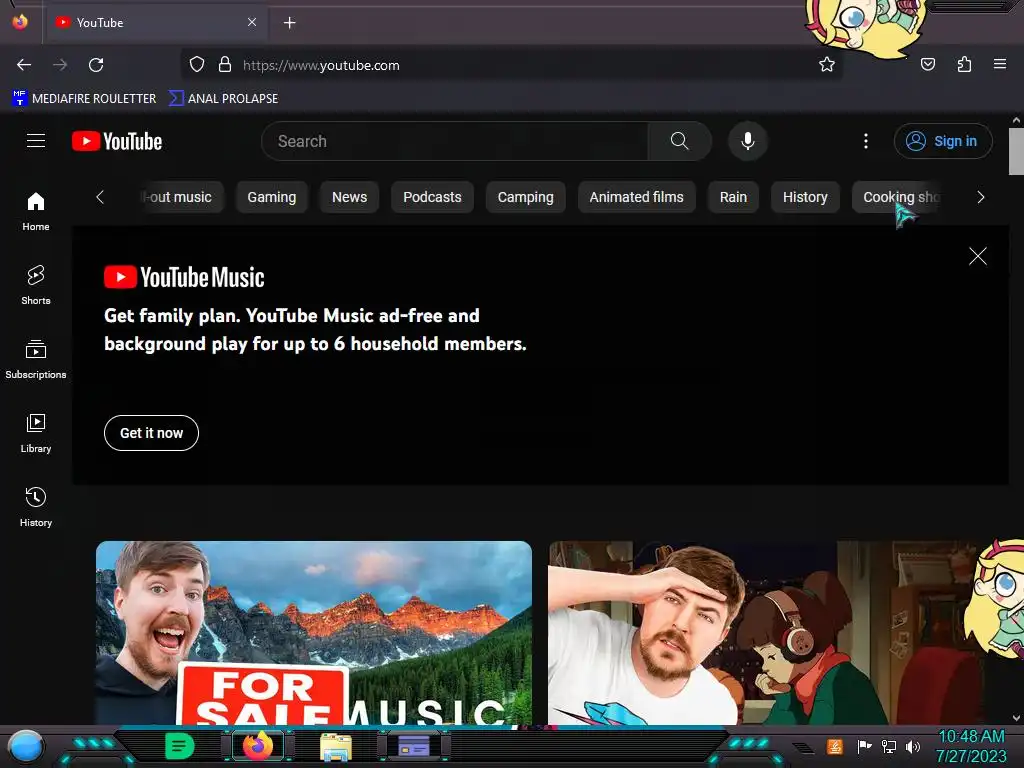1024x768 pixels.
Task: Dismiss the YouTube Music banner
Action: [978, 256]
